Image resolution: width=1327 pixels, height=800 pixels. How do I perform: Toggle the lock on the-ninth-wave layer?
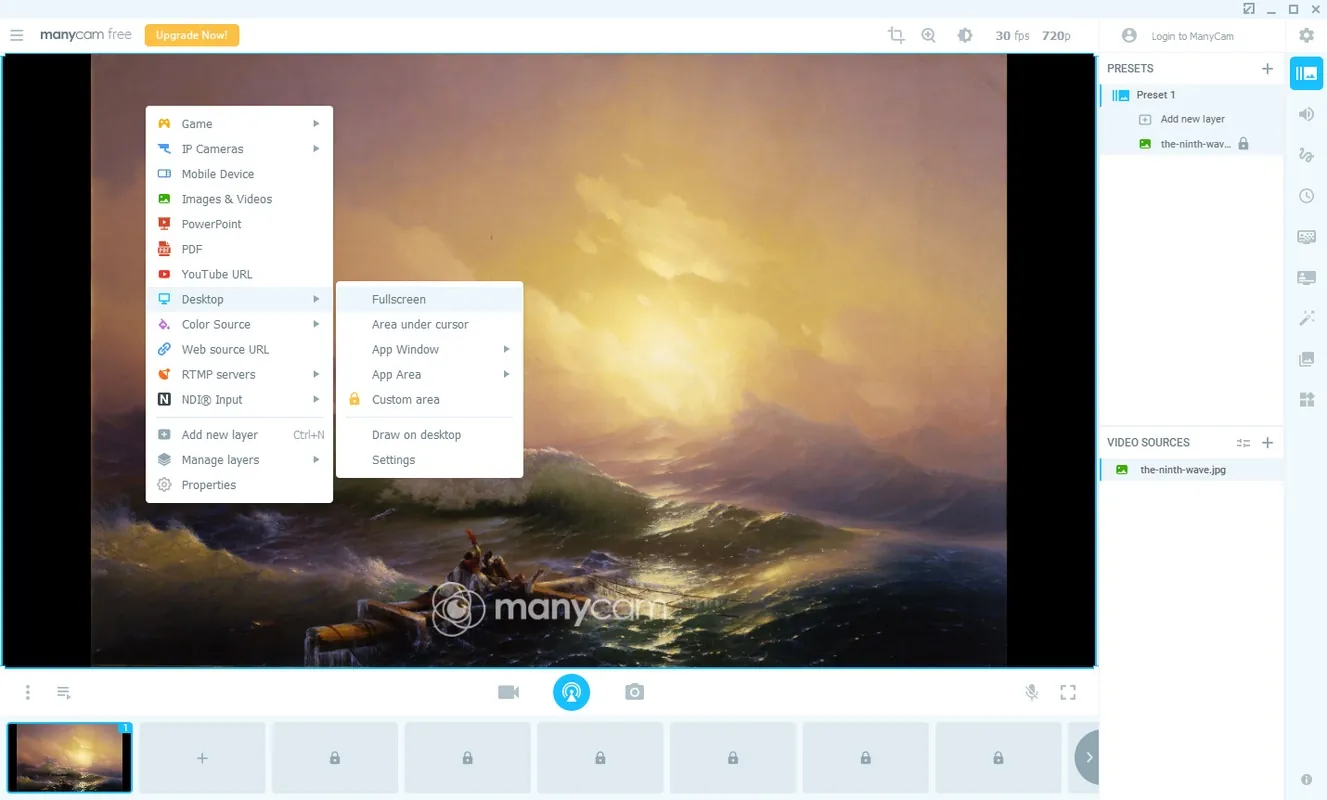tap(1244, 144)
